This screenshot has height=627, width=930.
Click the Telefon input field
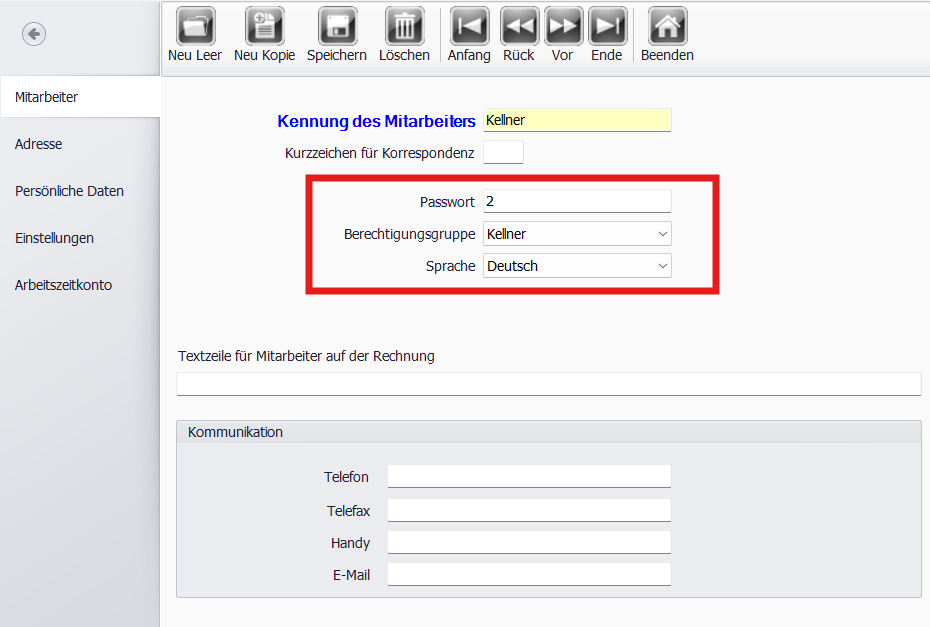pyautogui.click(x=529, y=476)
